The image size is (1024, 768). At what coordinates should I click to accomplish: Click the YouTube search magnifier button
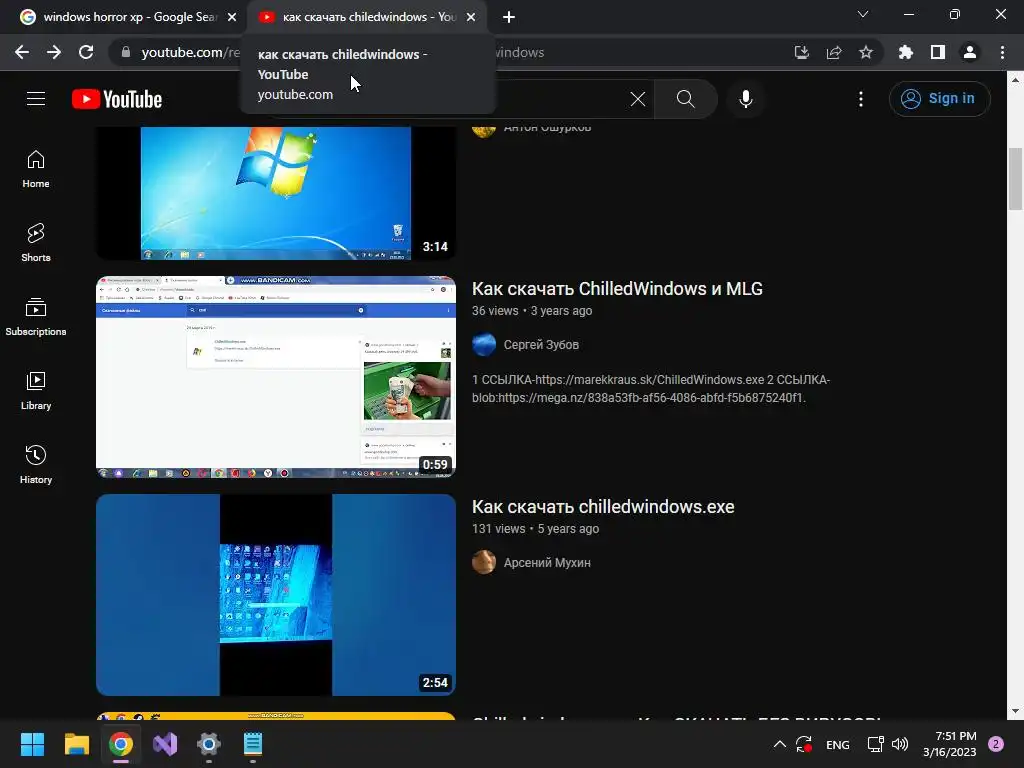coord(686,99)
